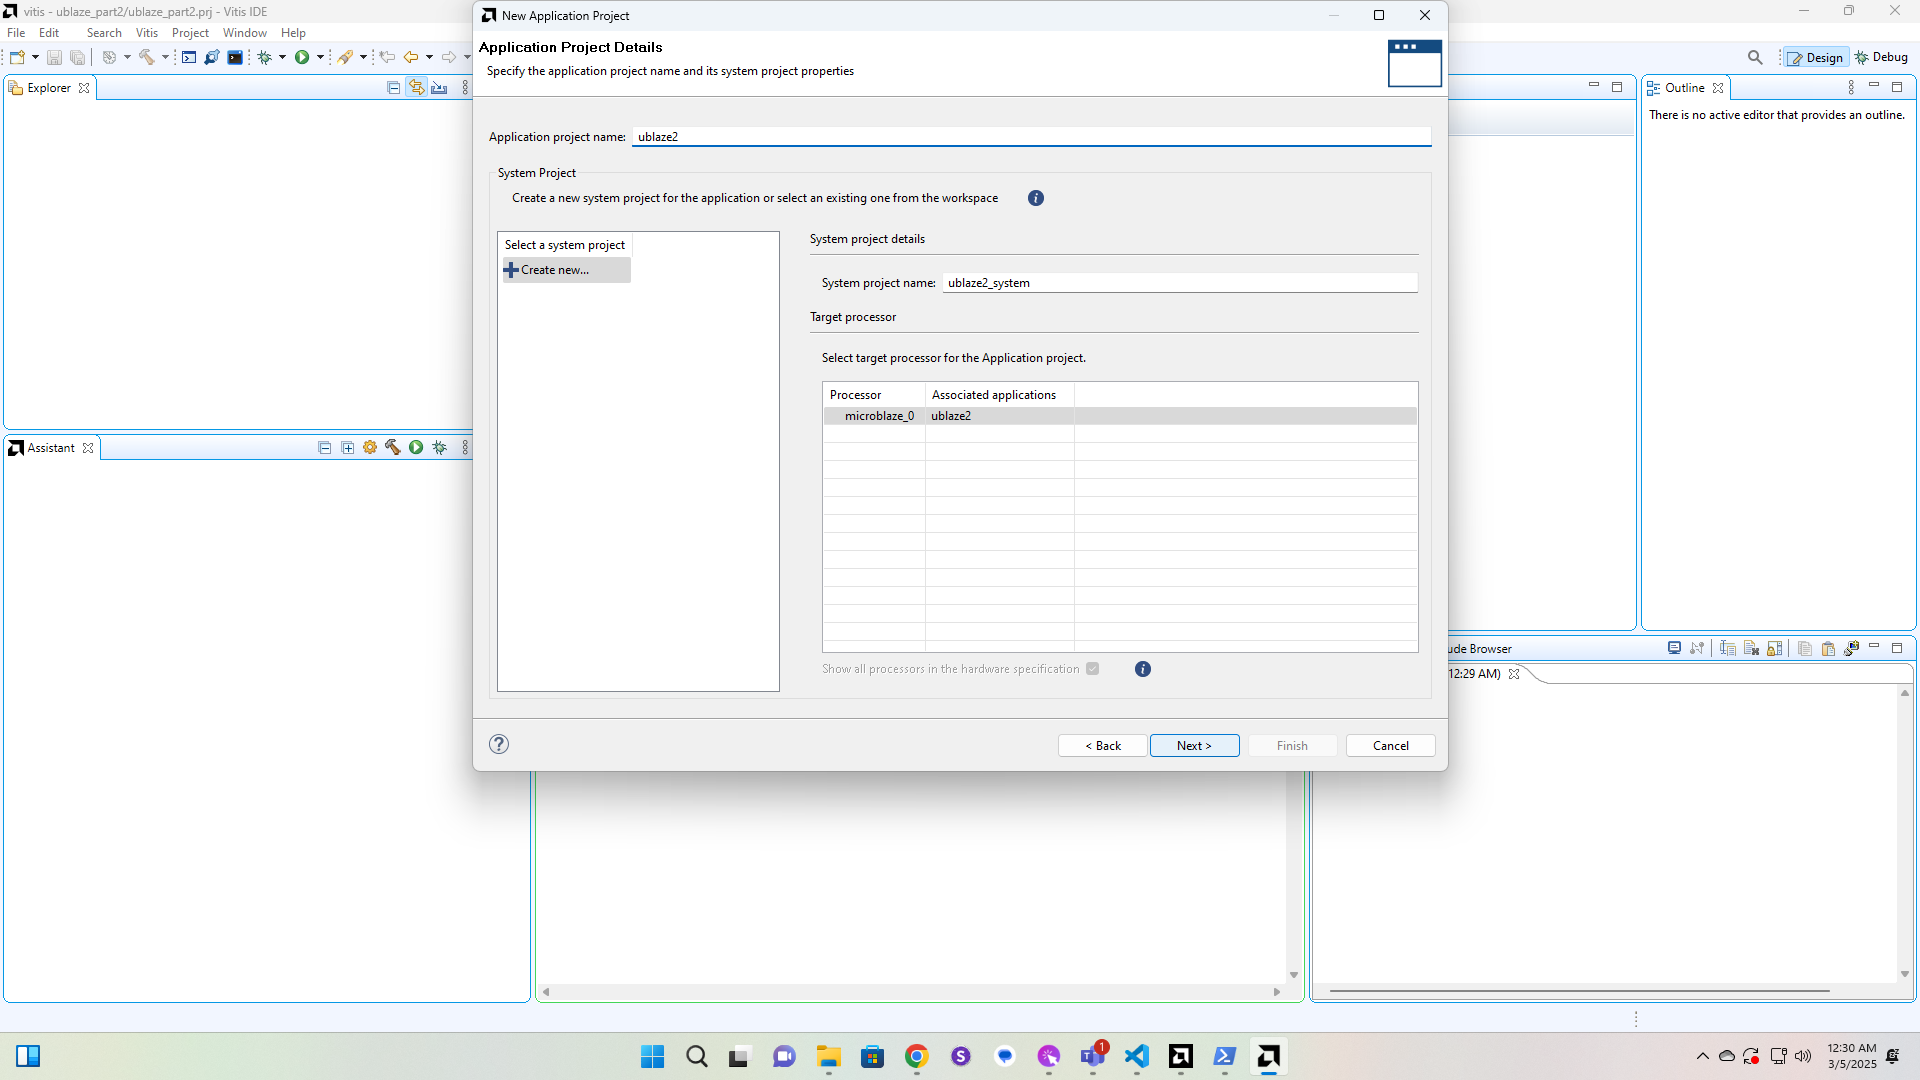Click the console horizontal scrollbar
This screenshot has height=1080, width=1920.
click(x=1579, y=991)
